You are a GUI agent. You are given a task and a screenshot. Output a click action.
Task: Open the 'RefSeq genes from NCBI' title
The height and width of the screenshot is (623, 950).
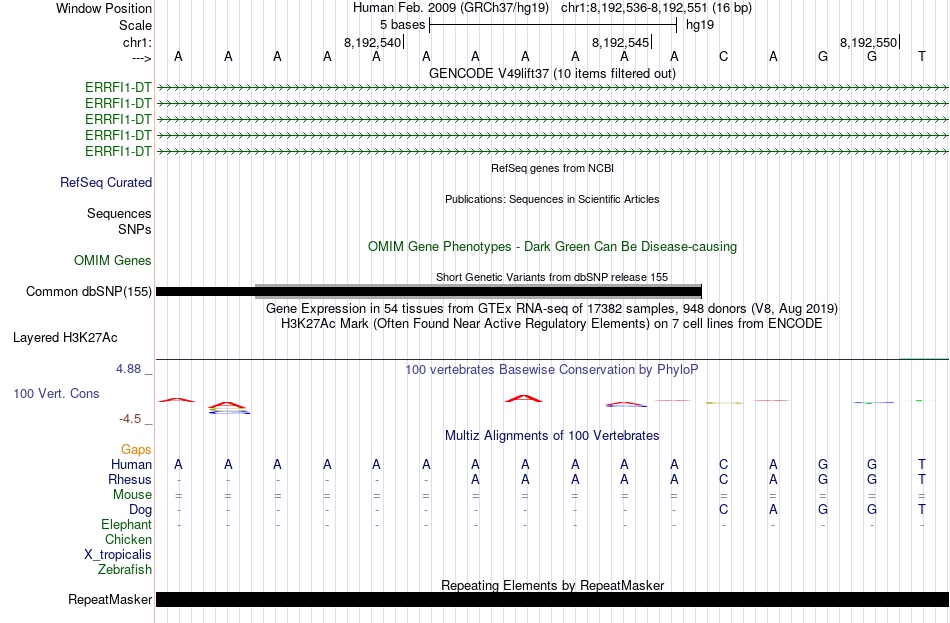[553, 168]
